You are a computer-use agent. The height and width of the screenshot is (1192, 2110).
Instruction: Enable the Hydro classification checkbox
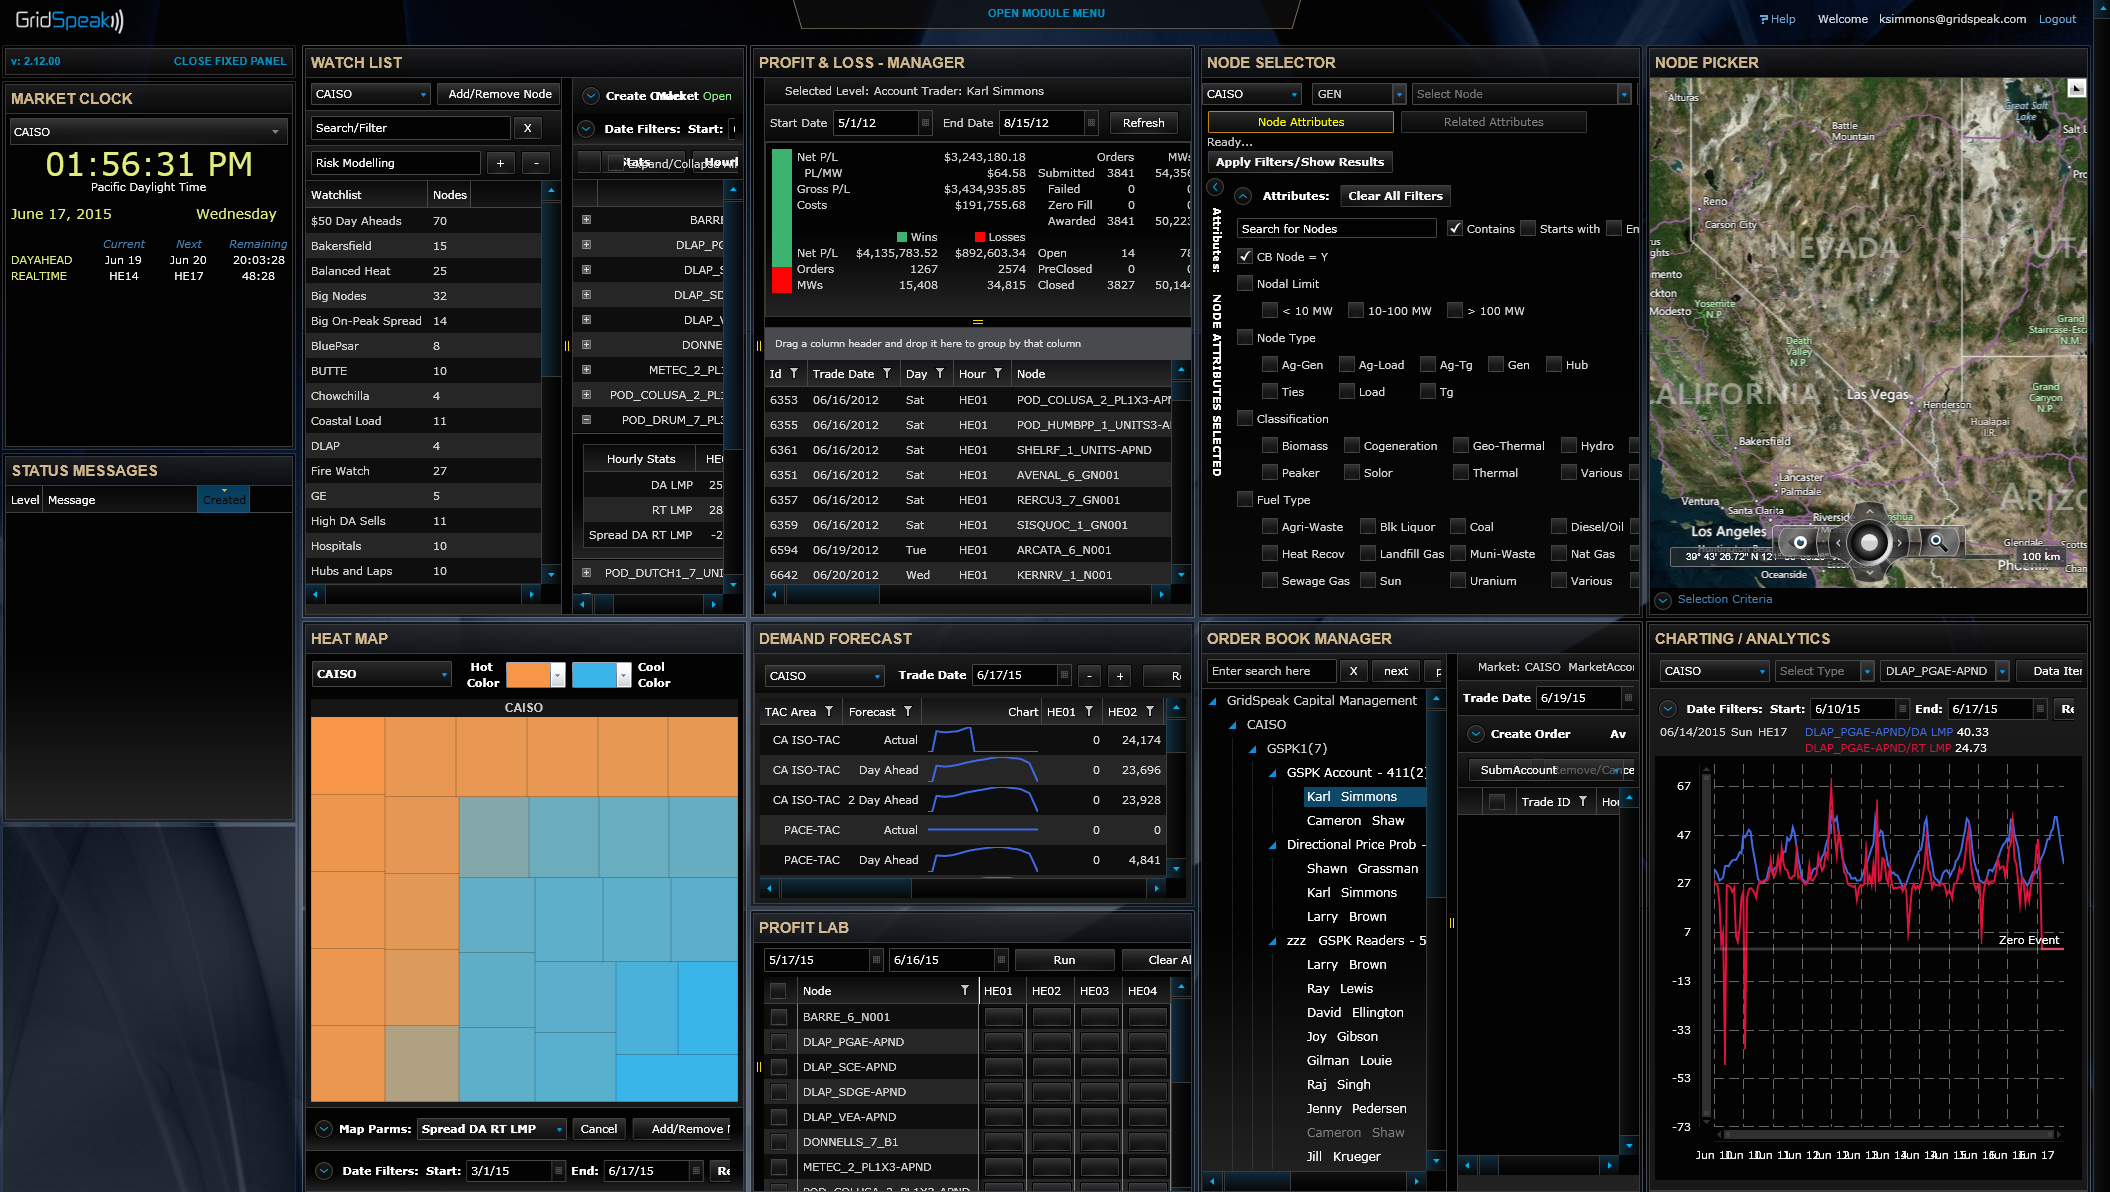(1569, 446)
